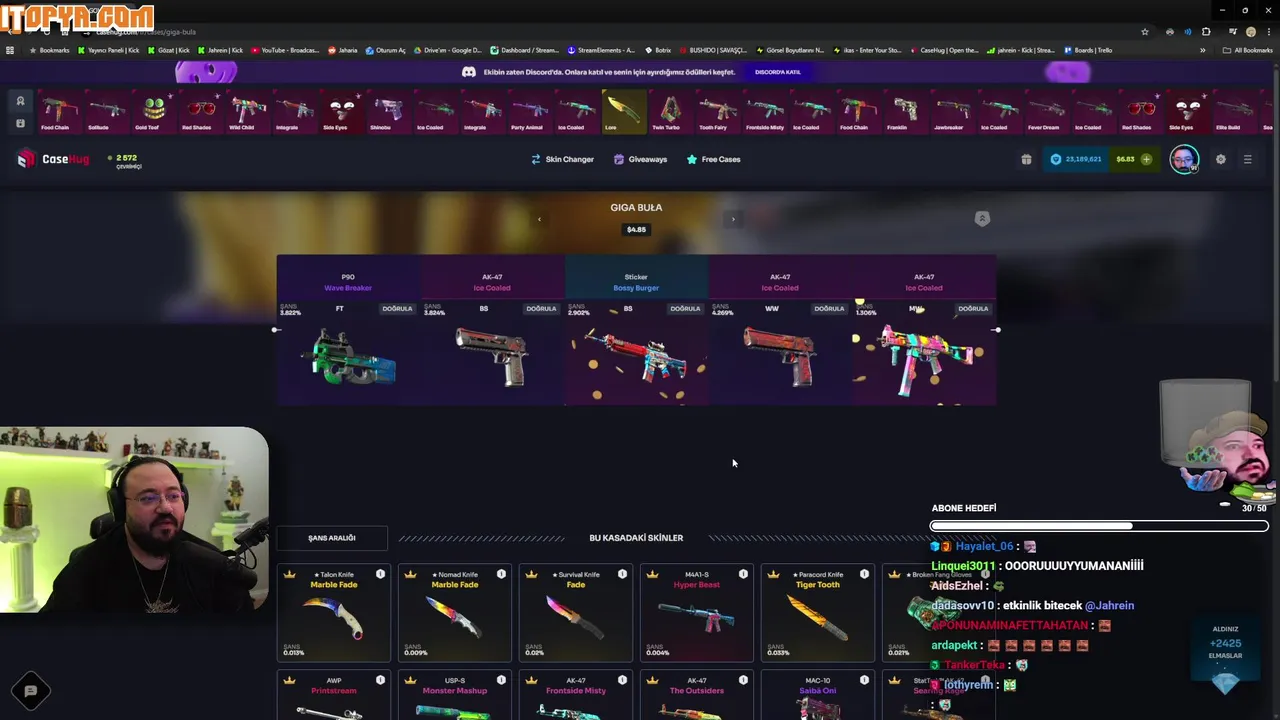
Task: Click the MAC-10 Saibā Oni title
Action: (817, 691)
